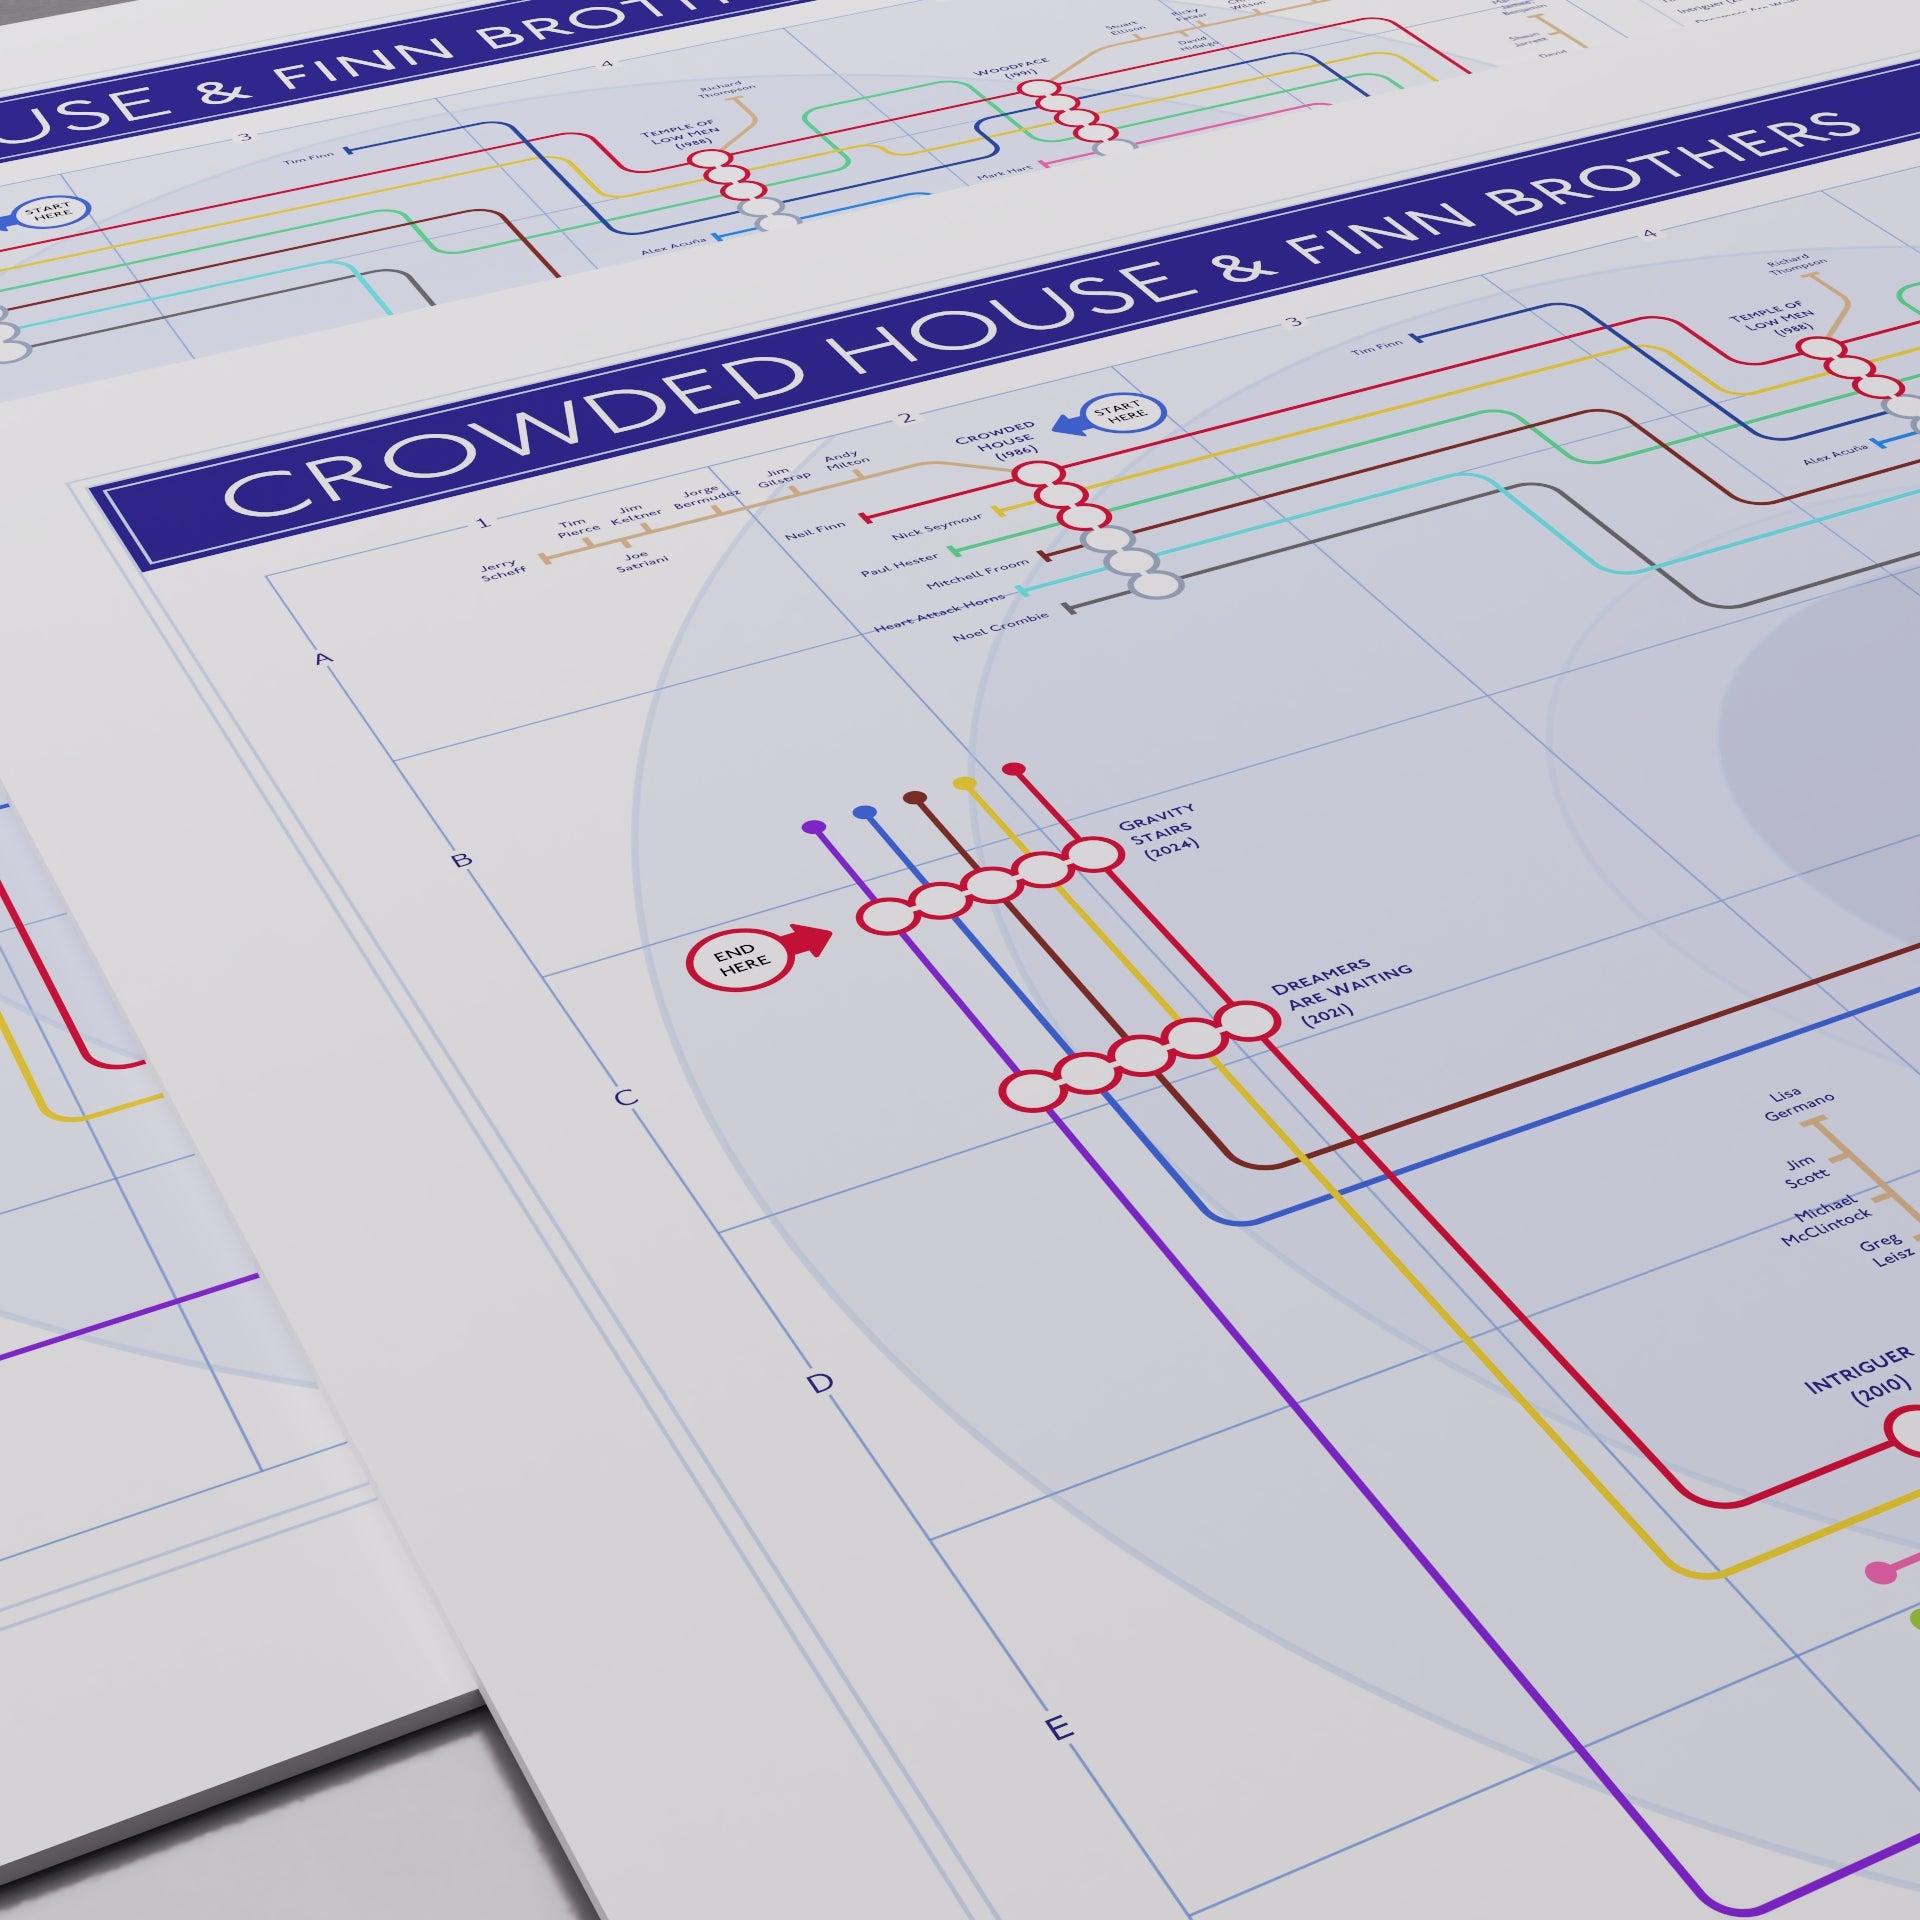Click the pink line endpoint dot near the poster's right edge
The image size is (1920, 1920).
(x=1880, y=1572)
